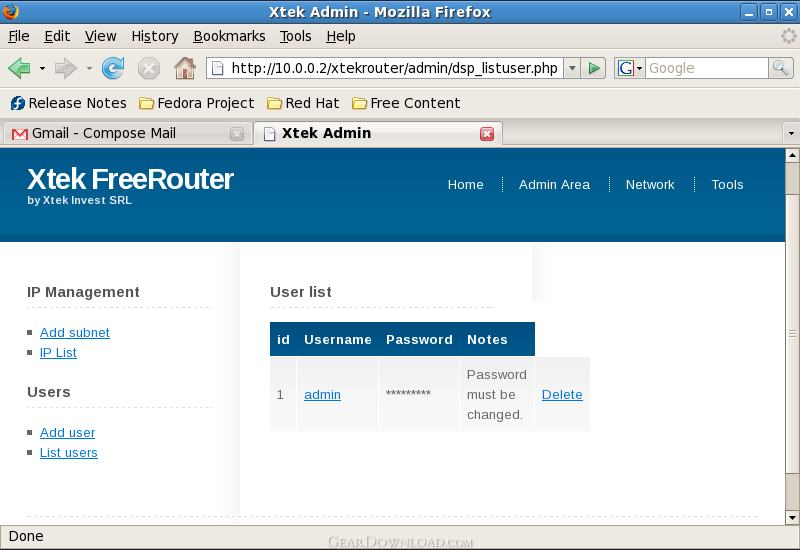Click the Username column header
Viewport: 800px width, 550px height.
click(338, 340)
